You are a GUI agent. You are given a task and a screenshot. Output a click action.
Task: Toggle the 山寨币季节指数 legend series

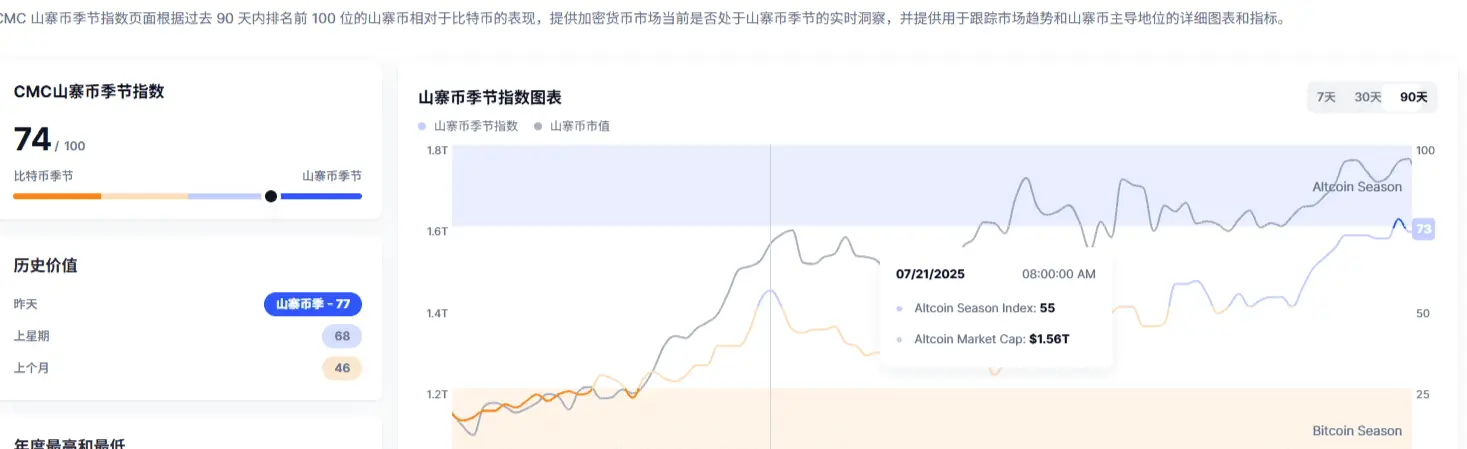coord(468,126)
